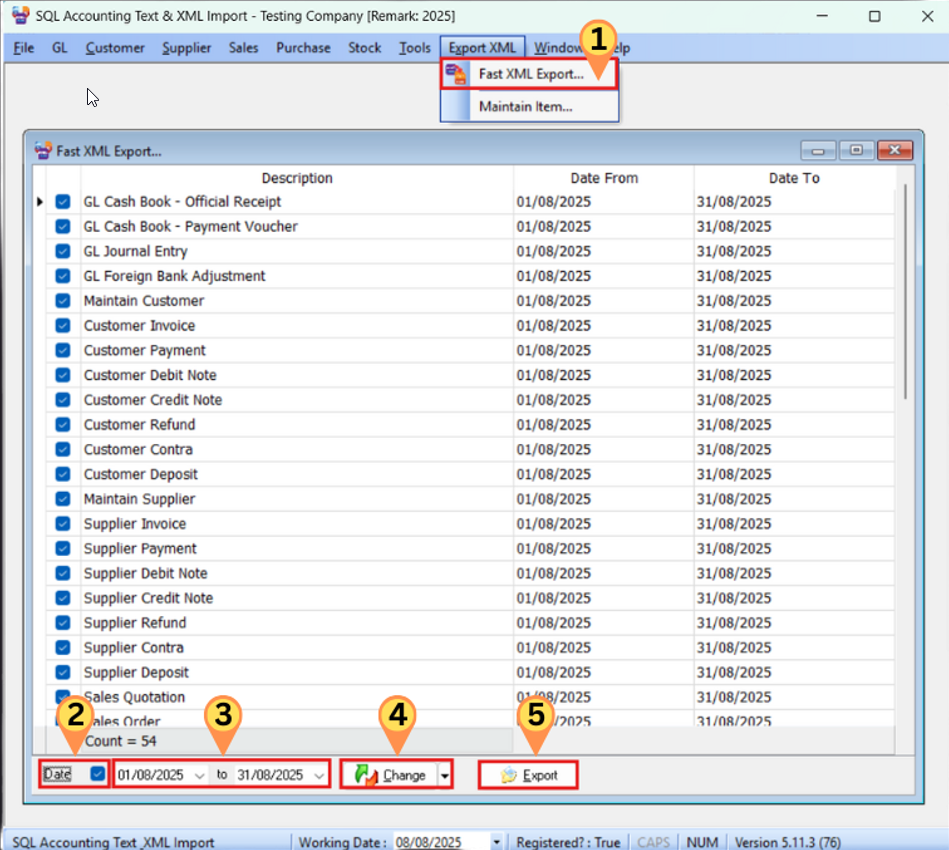Screen dimensions: 949x850
Task: Click the Fast XML Export window icon
Action: (x=42, y=151)
